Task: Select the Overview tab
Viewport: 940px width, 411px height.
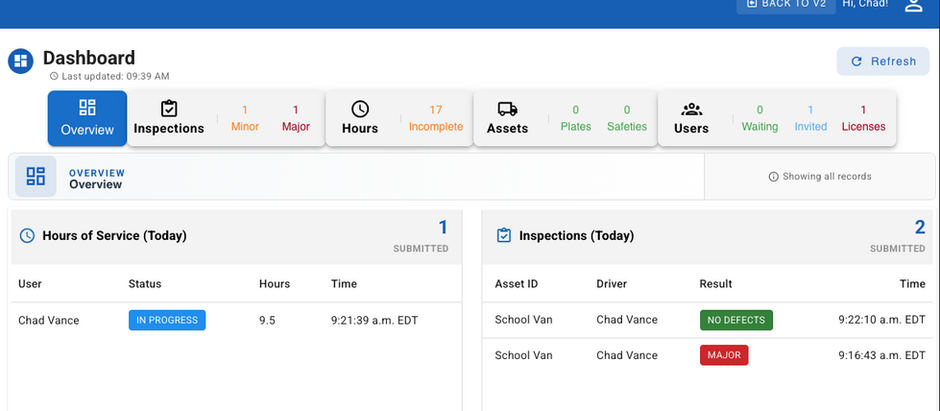Action: [88, 118]
